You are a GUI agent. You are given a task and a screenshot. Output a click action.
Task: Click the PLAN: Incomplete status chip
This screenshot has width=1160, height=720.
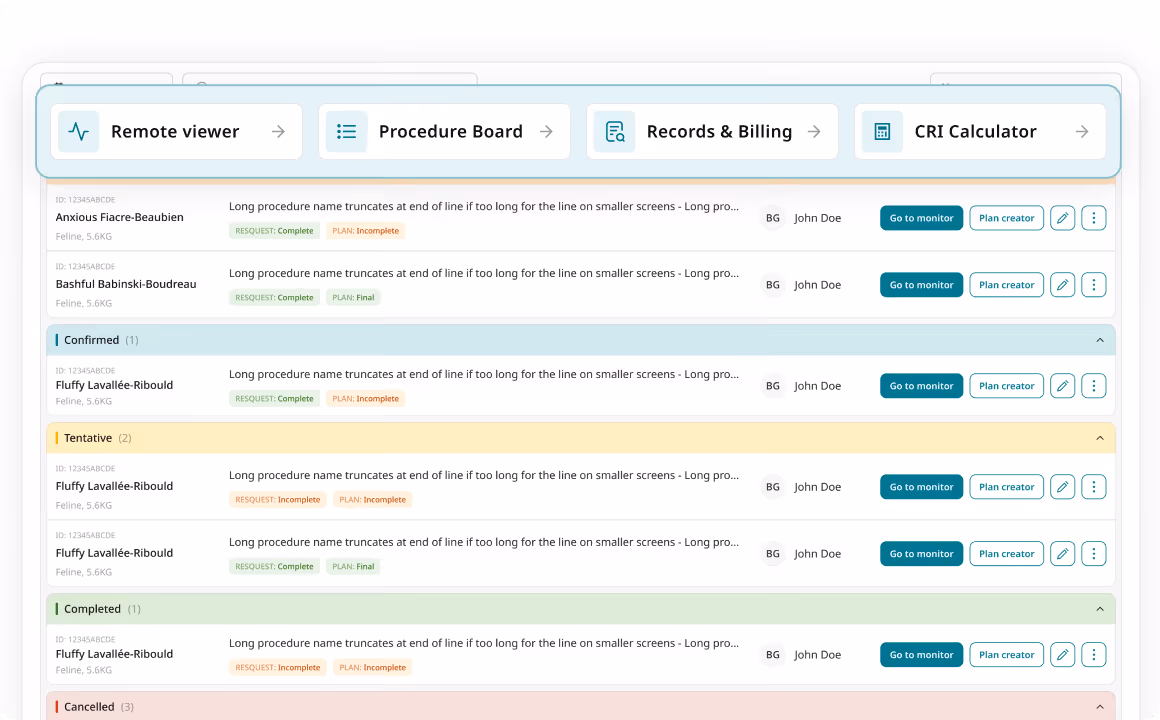point(366,230)
